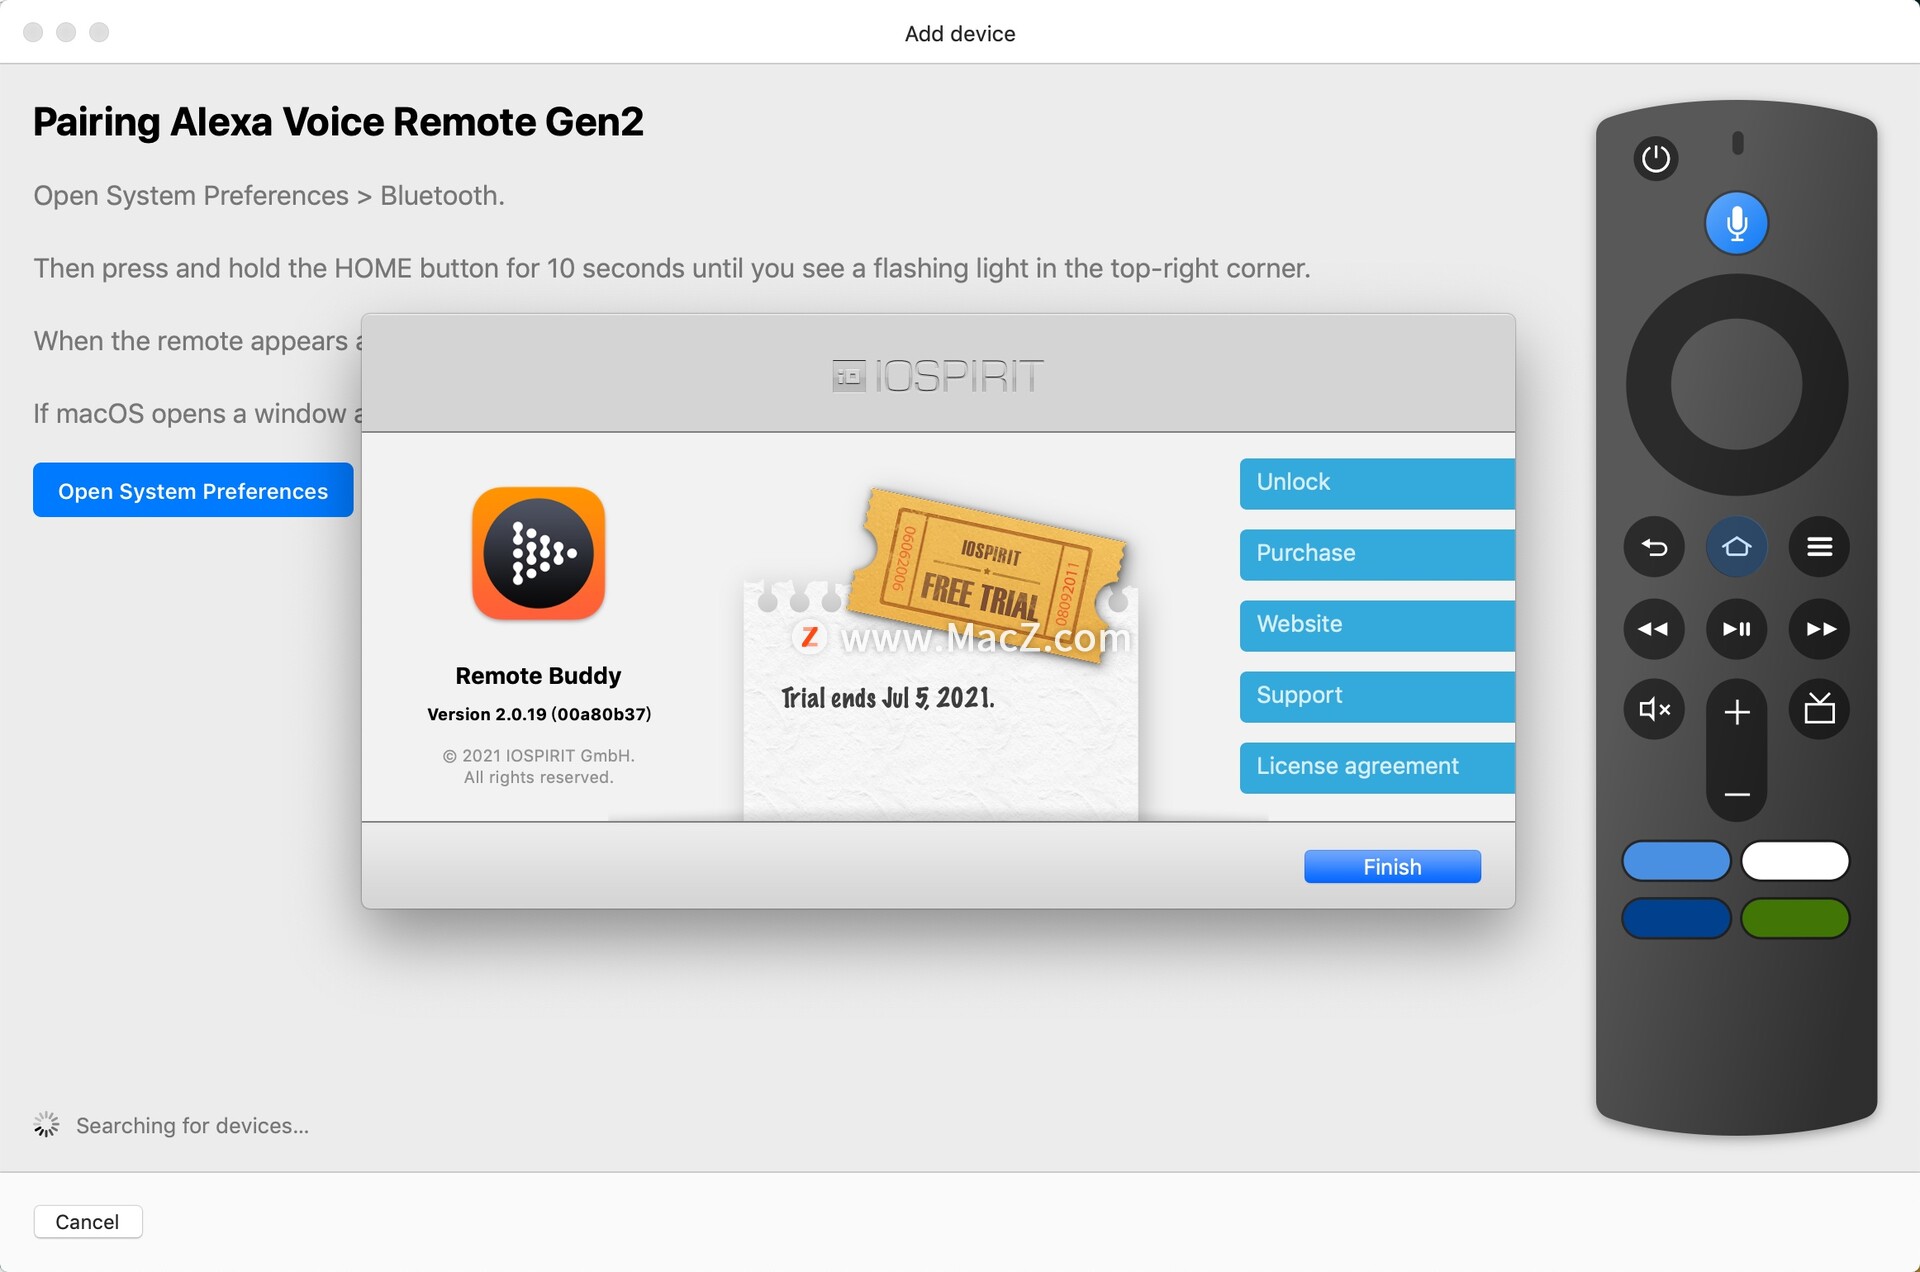Open the Website link button

click(1377, 625)
